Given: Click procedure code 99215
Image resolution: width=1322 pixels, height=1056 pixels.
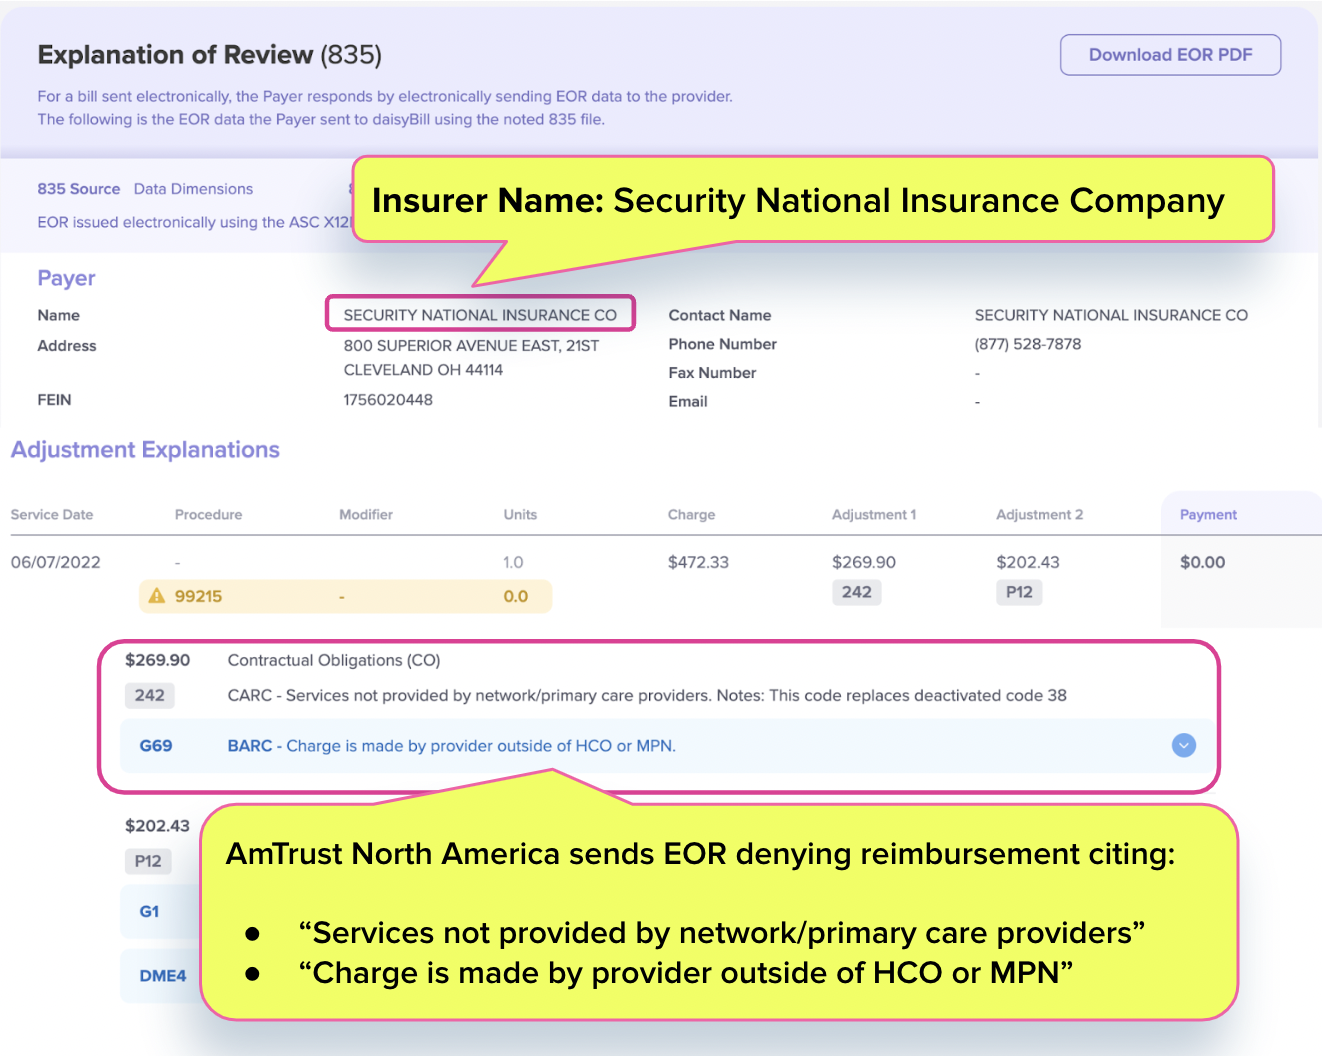Looking at the screenshot, I should [198, 596].
